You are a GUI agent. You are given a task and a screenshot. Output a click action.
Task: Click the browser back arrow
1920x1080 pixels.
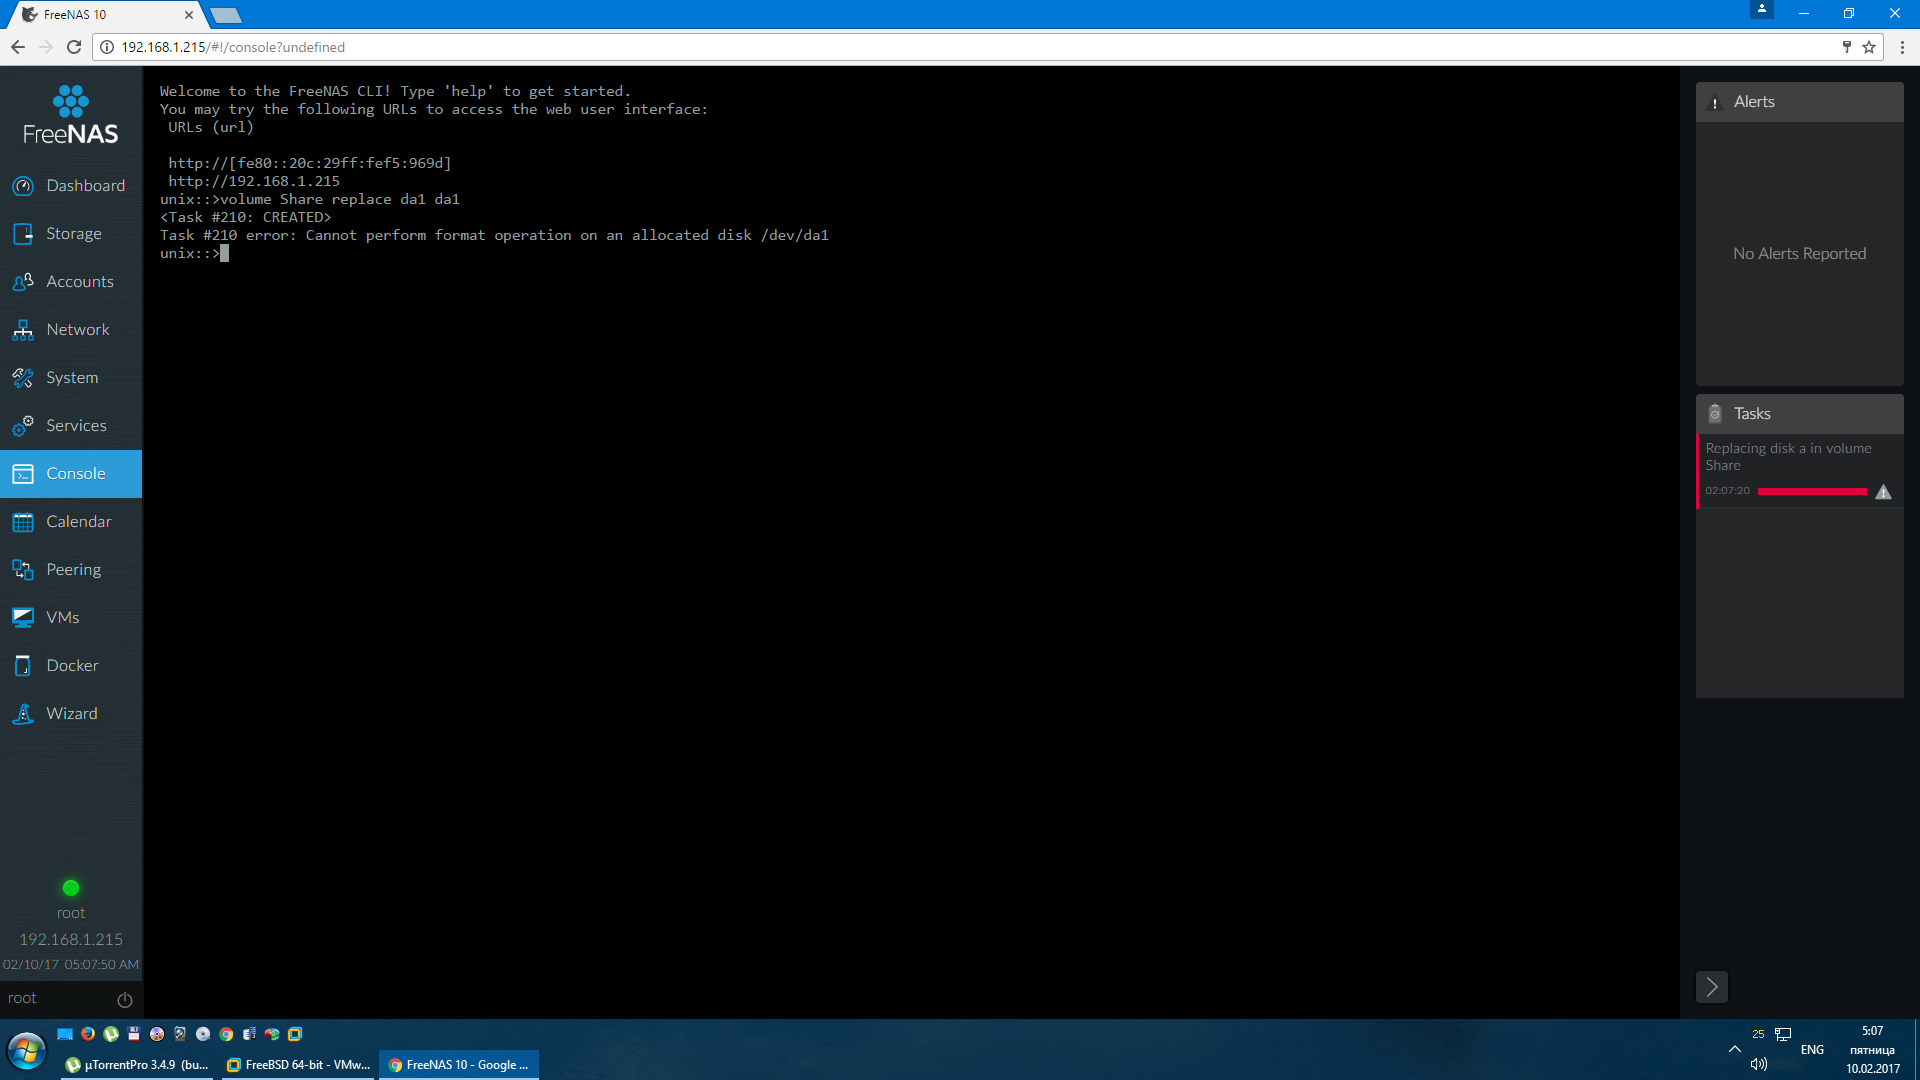18,47
